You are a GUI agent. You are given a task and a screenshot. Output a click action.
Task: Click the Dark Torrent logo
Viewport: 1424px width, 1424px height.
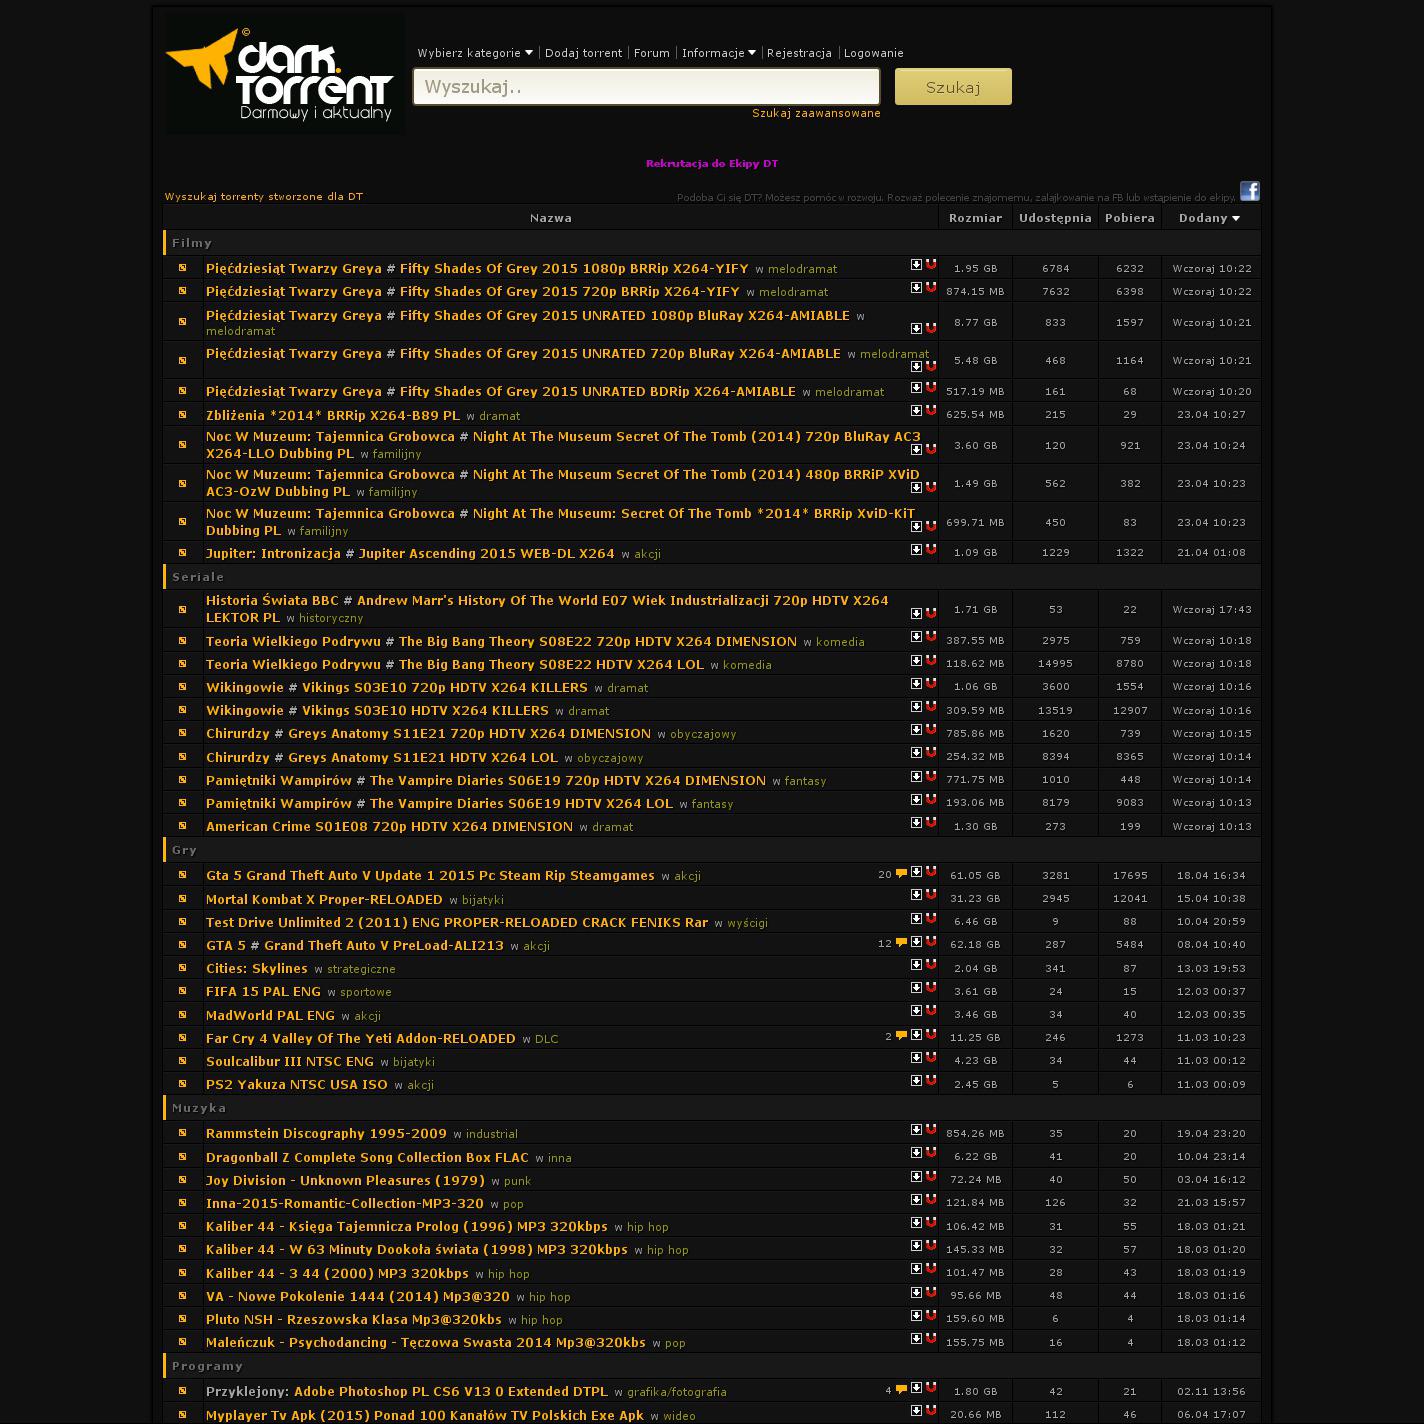285,73
